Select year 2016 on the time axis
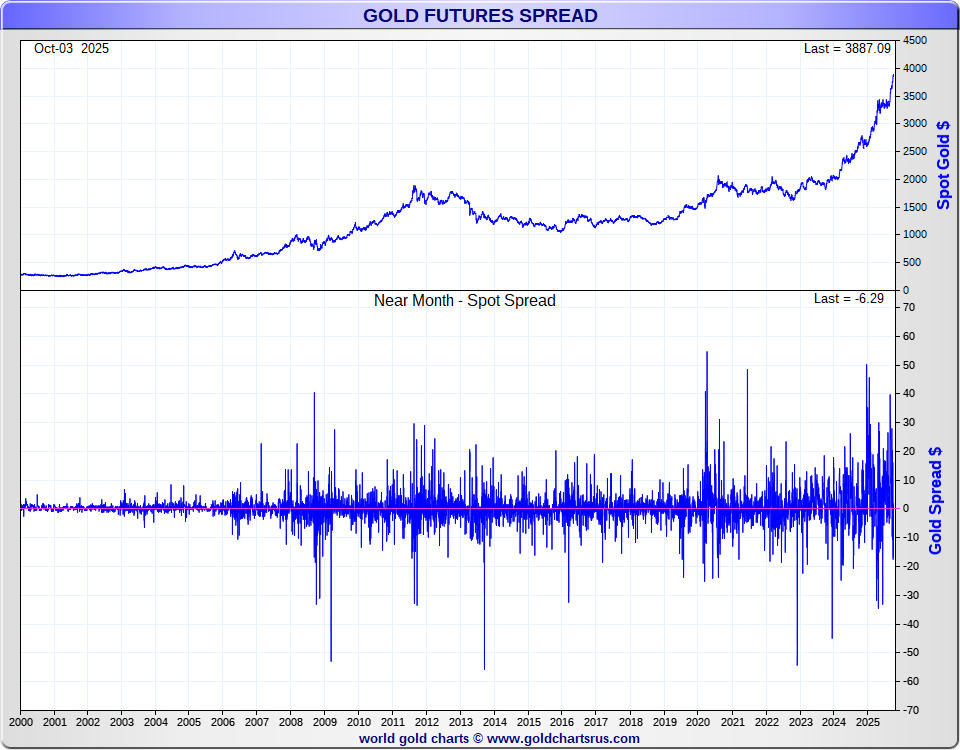The image size is (960, 750). [x=562, y=722]
